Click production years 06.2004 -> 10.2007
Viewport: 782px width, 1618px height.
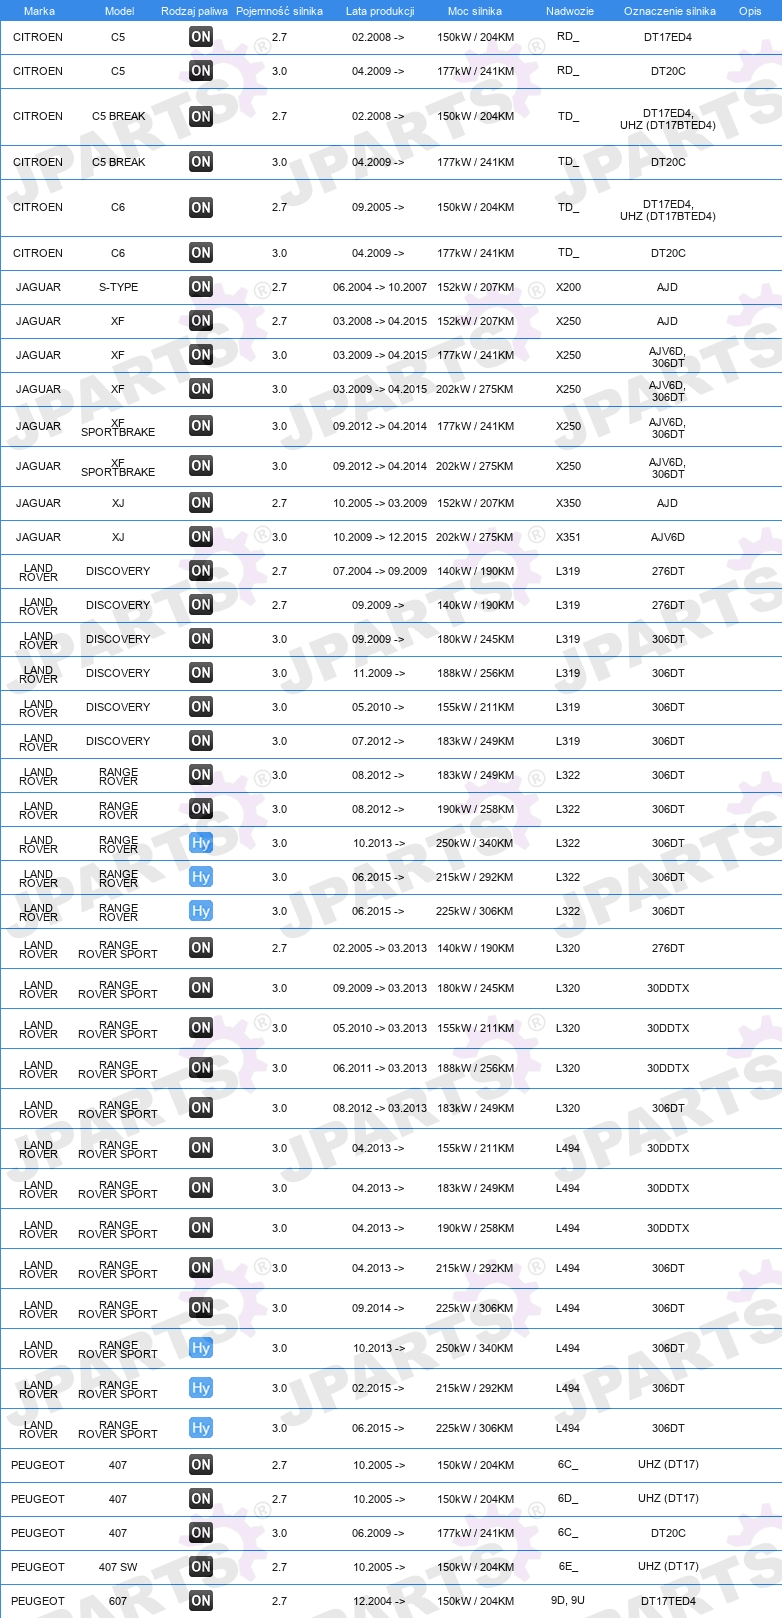pos(380,287)
